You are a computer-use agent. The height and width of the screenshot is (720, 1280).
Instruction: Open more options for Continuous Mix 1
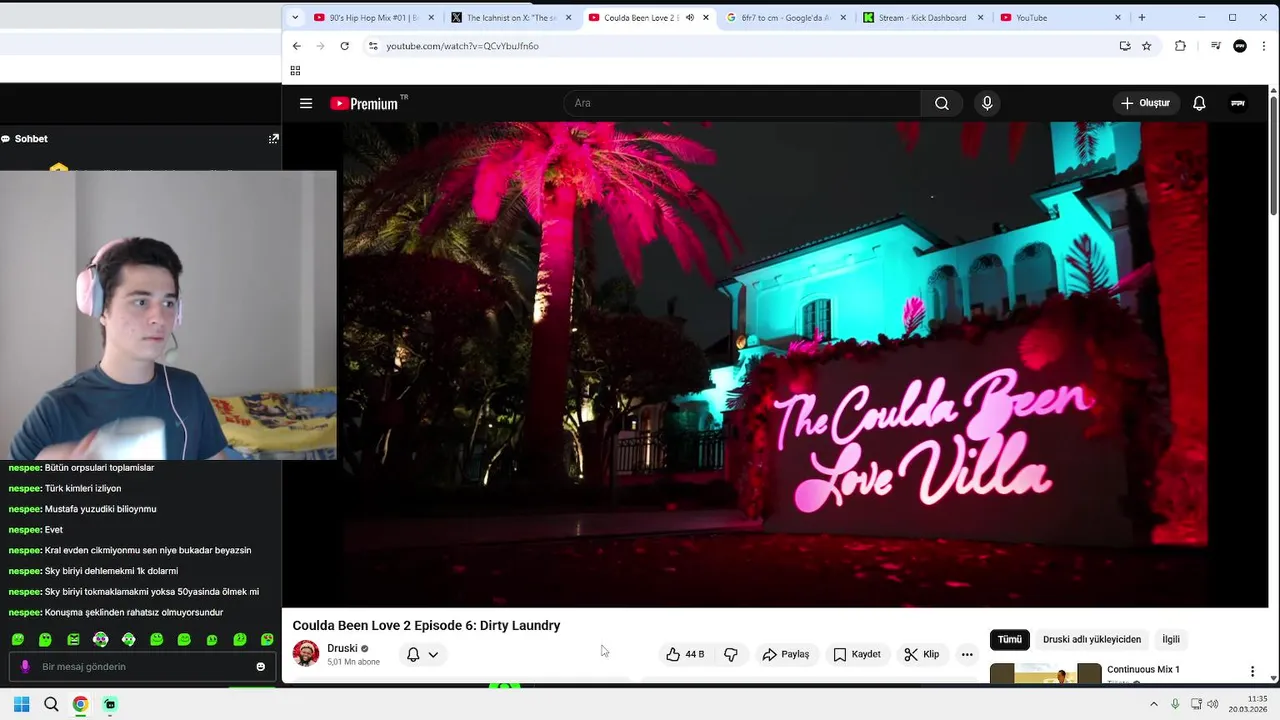click(x=1252, y=671)
